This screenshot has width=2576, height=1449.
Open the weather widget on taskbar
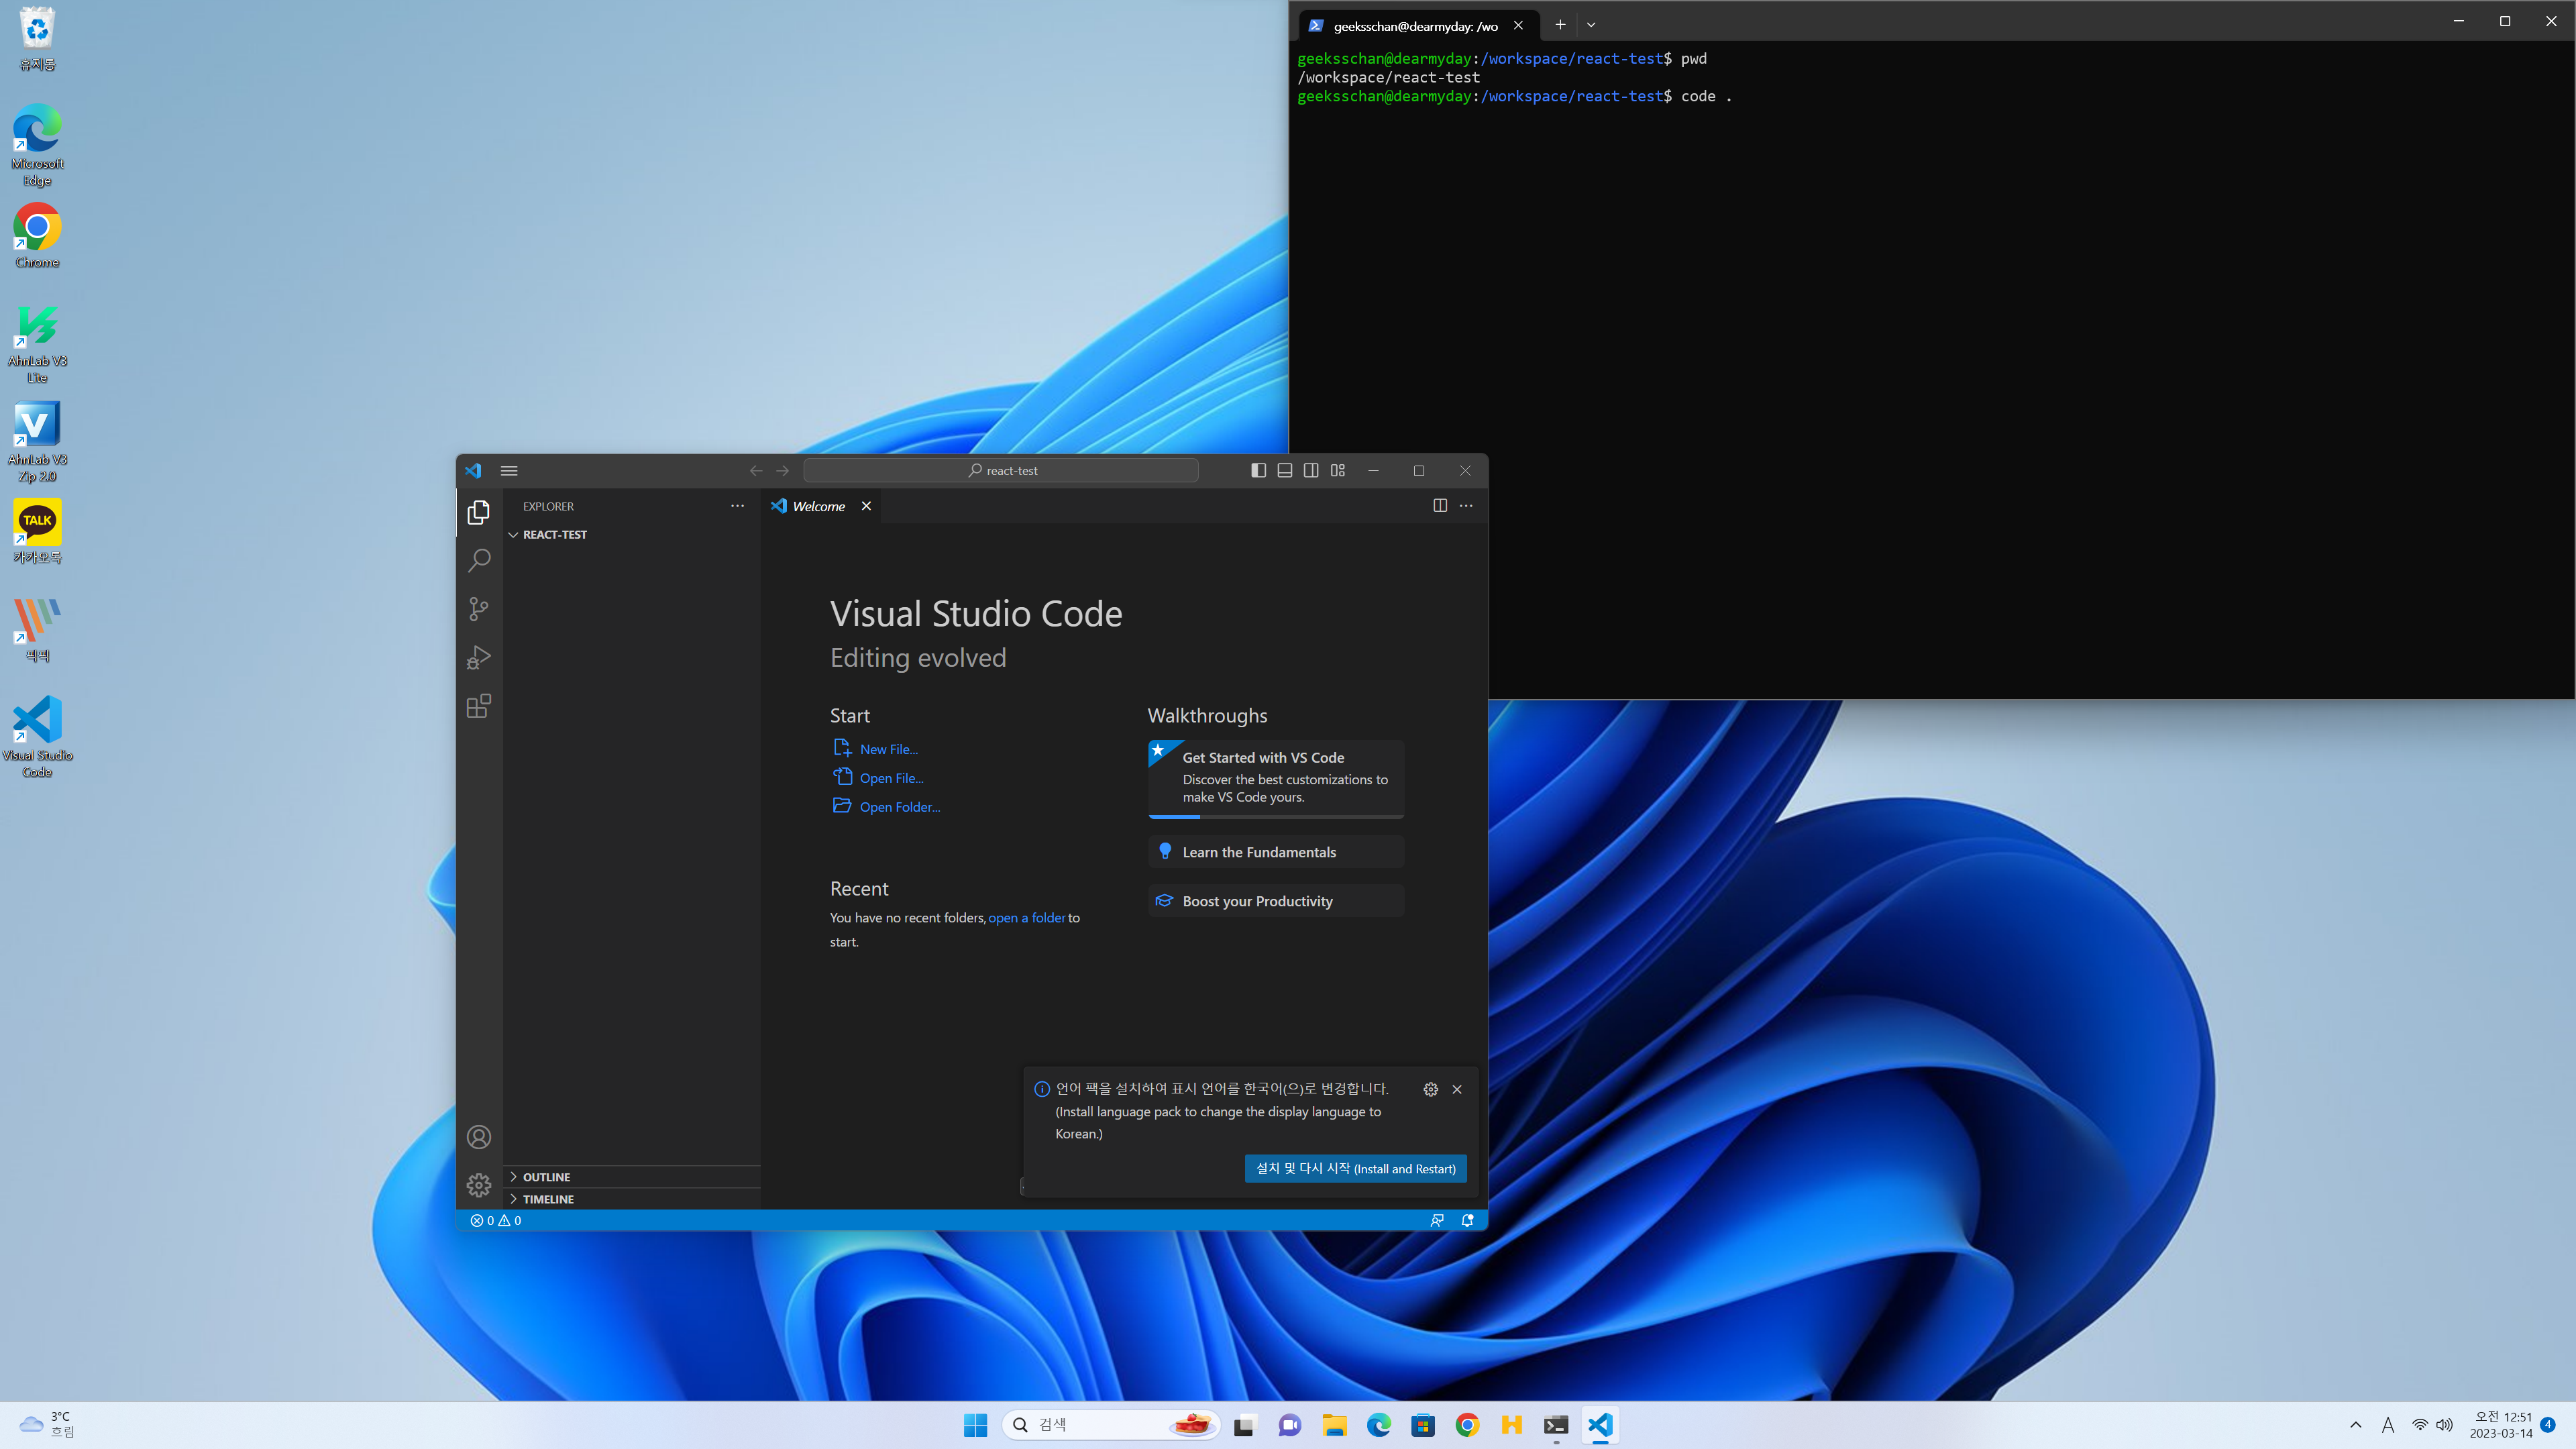tap(48, 1425)
